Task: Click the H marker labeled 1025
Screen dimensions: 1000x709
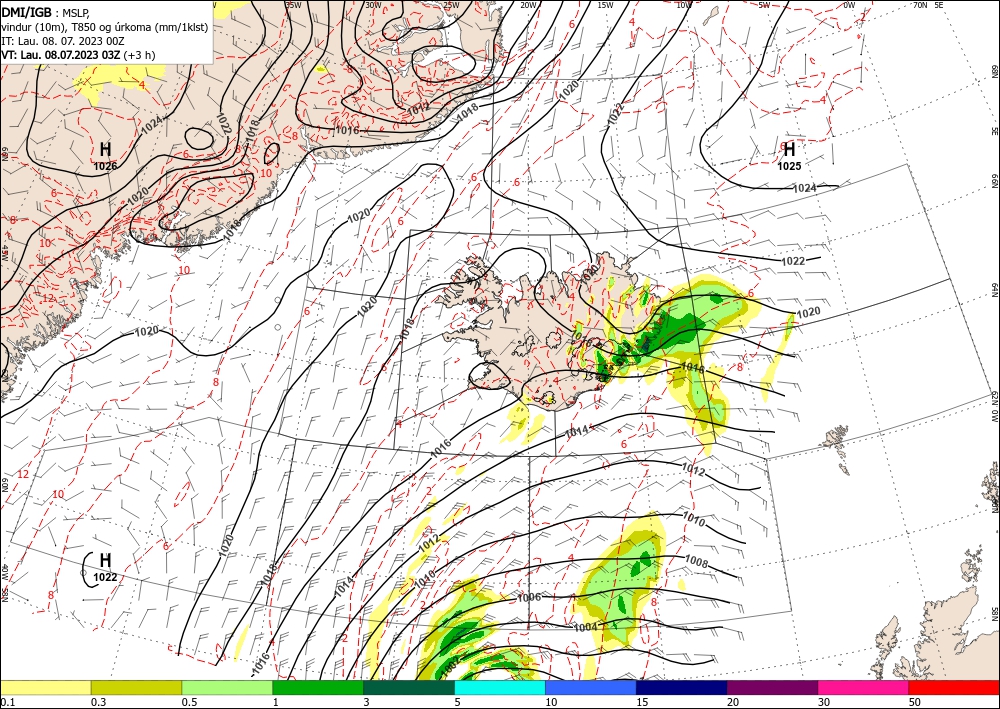Action: 789,149
